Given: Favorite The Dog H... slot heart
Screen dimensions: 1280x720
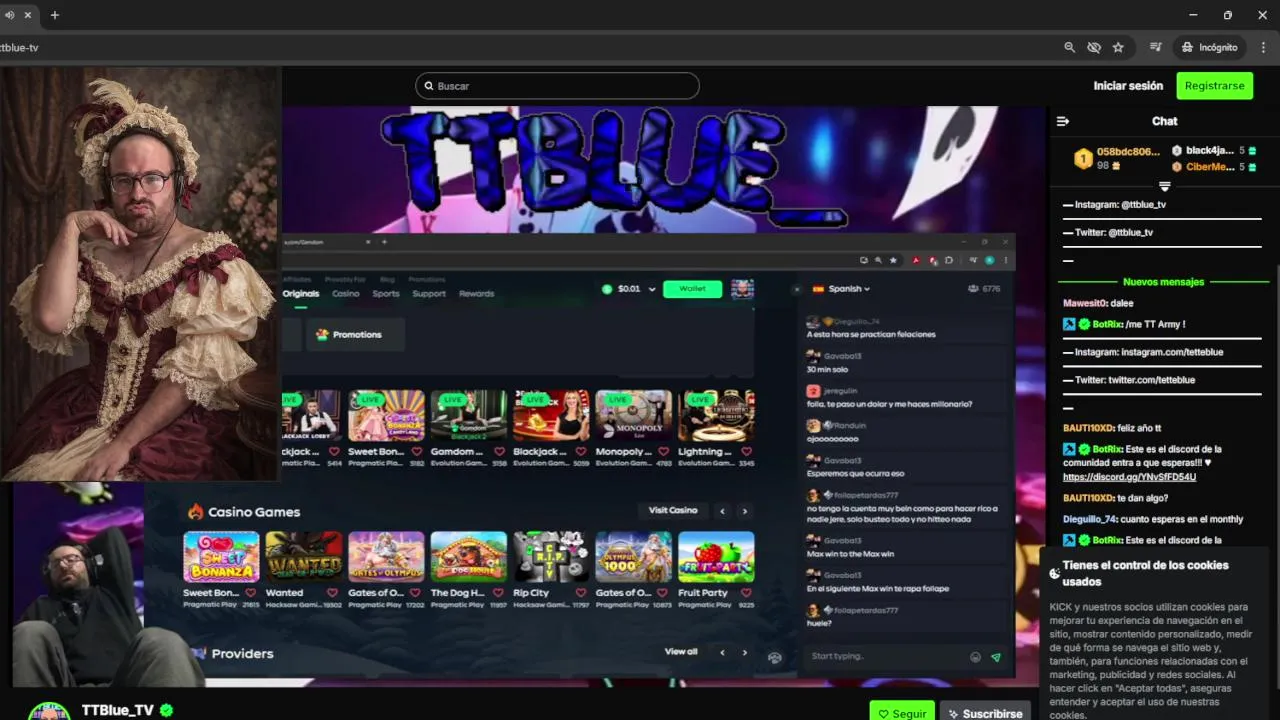Looking at the screenshot, I should (499, 593).
